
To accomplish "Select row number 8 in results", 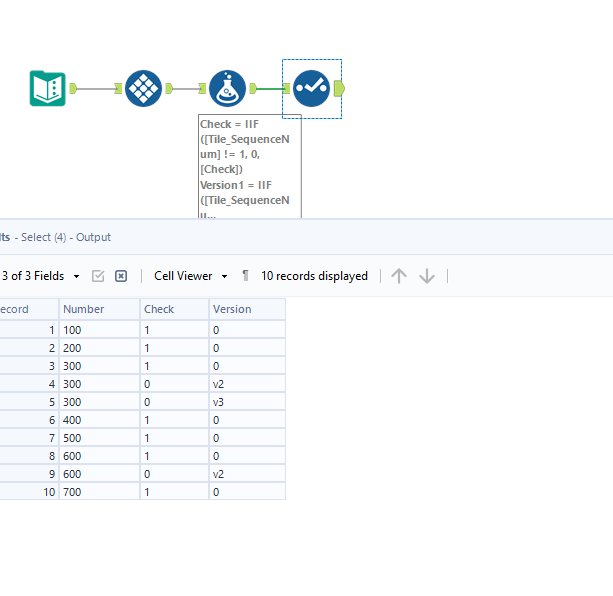I will pyautogui.click(x=29, y=456).
